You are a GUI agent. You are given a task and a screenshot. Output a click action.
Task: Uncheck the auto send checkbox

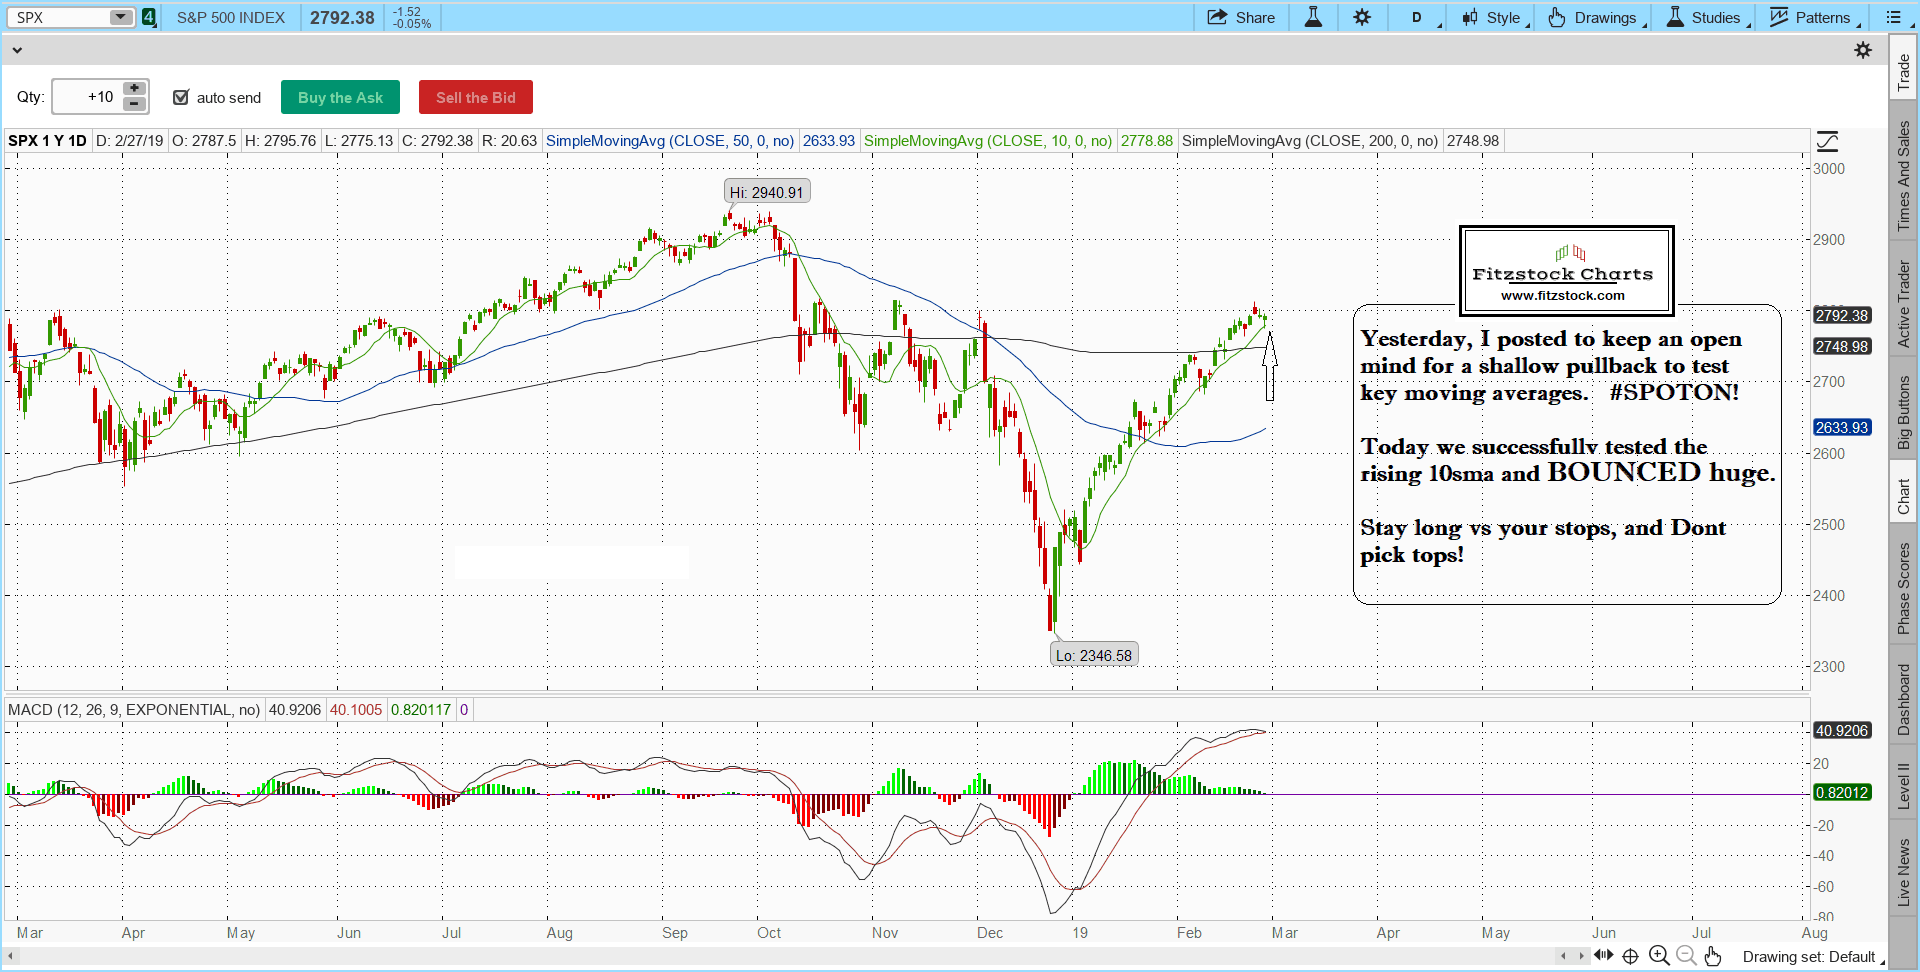(181, 97)
